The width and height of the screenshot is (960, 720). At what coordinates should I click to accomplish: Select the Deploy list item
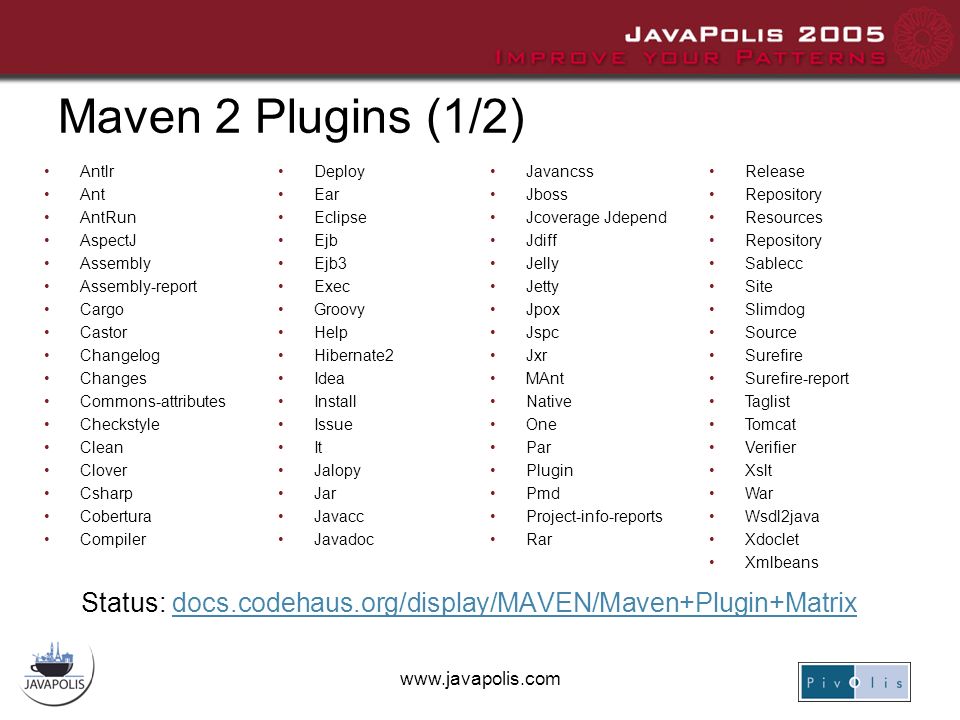[x=339, y=171]
